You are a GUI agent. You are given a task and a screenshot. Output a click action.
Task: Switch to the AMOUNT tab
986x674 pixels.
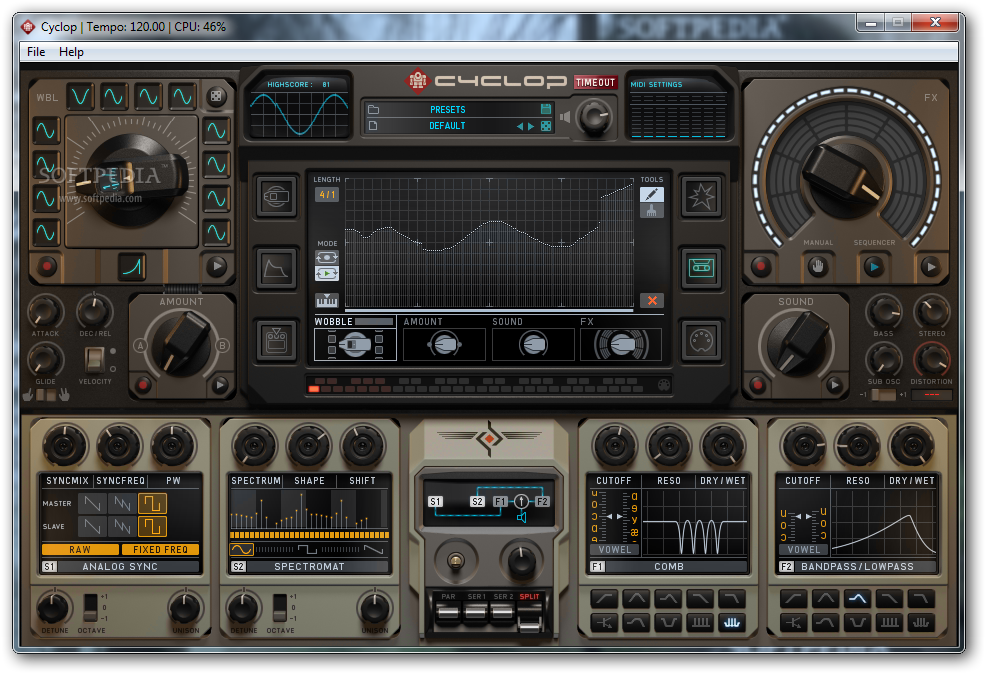[x=444, y=338]
